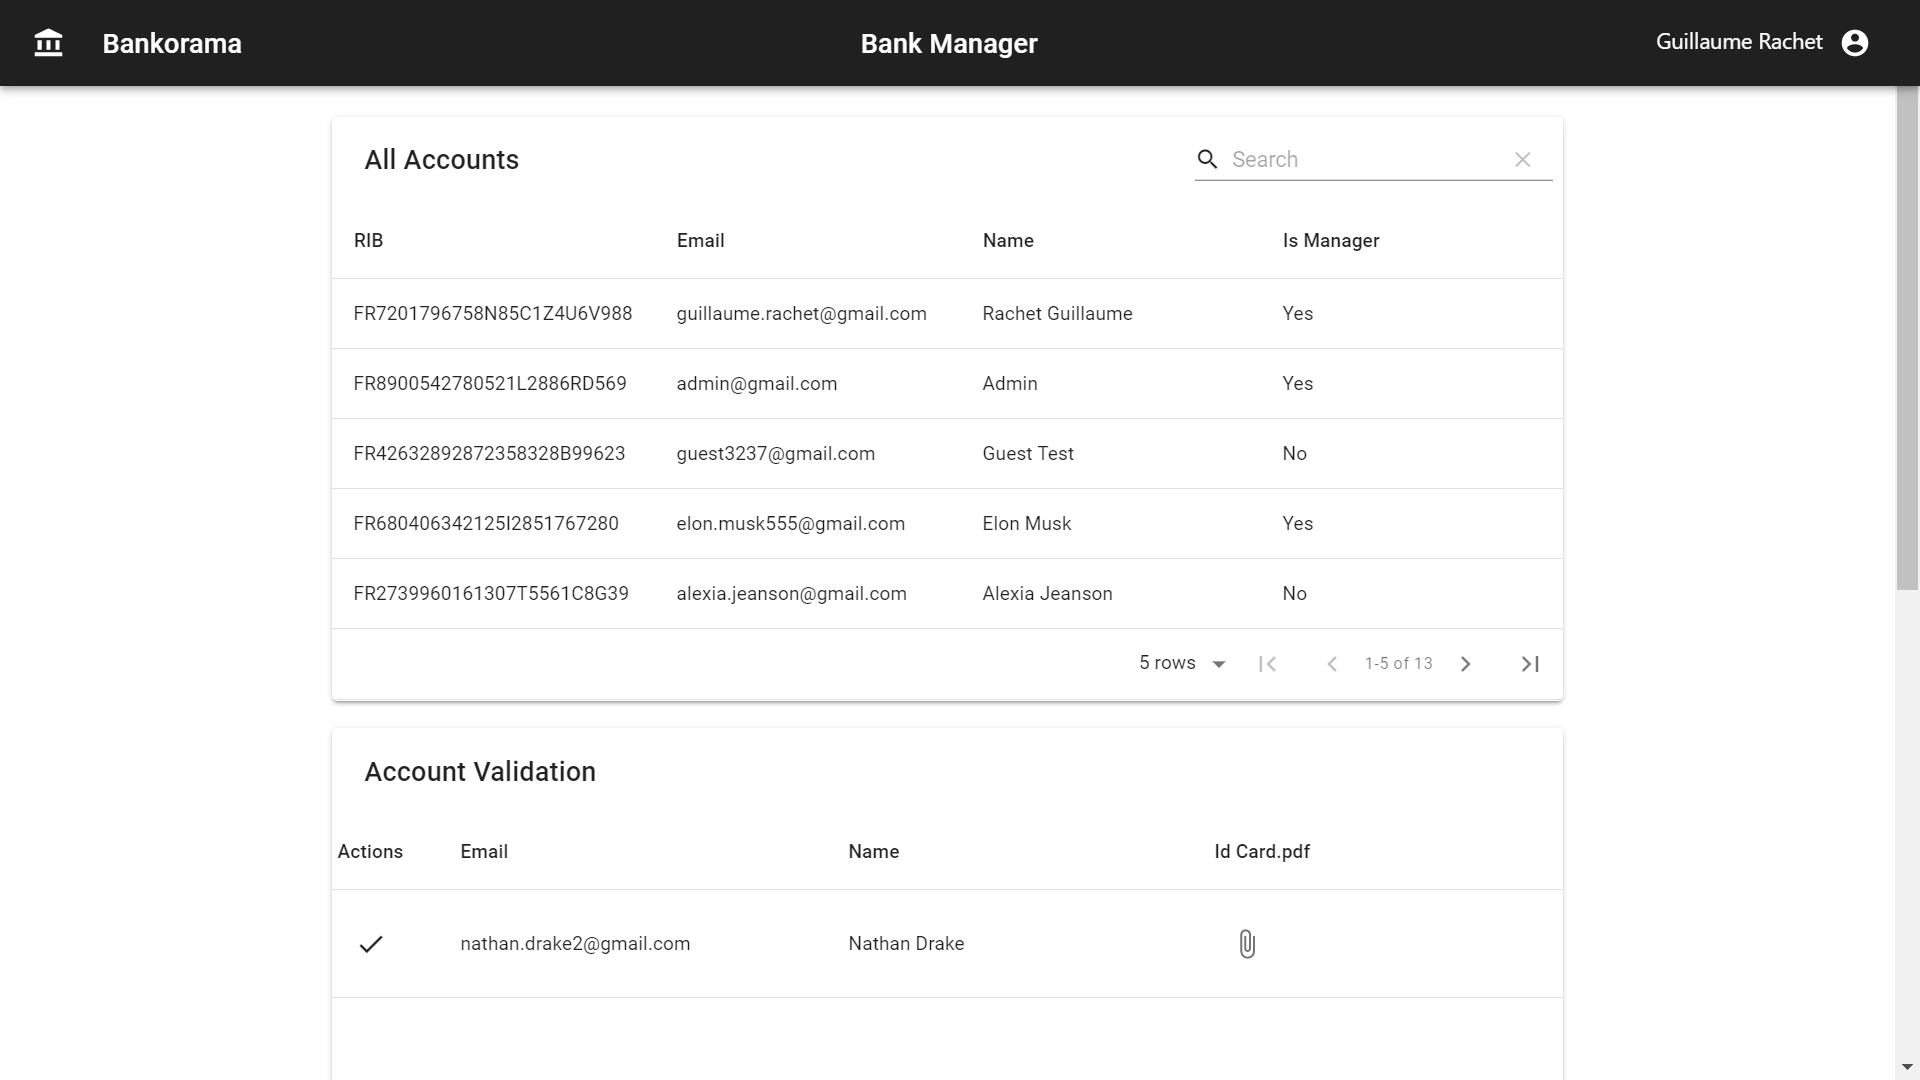Select RIB FR4263289287235832​8B99623
The height and width of the screenshot is (1080, 1920).
point(489,453)
